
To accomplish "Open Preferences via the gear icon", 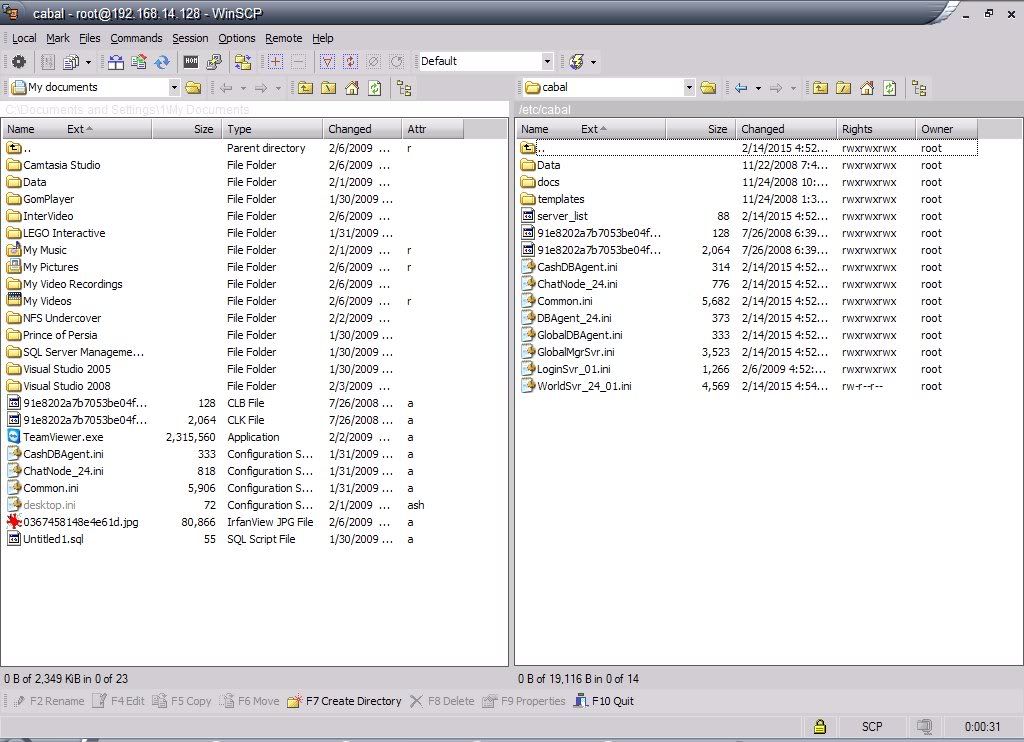I will (x=19, y=62).
